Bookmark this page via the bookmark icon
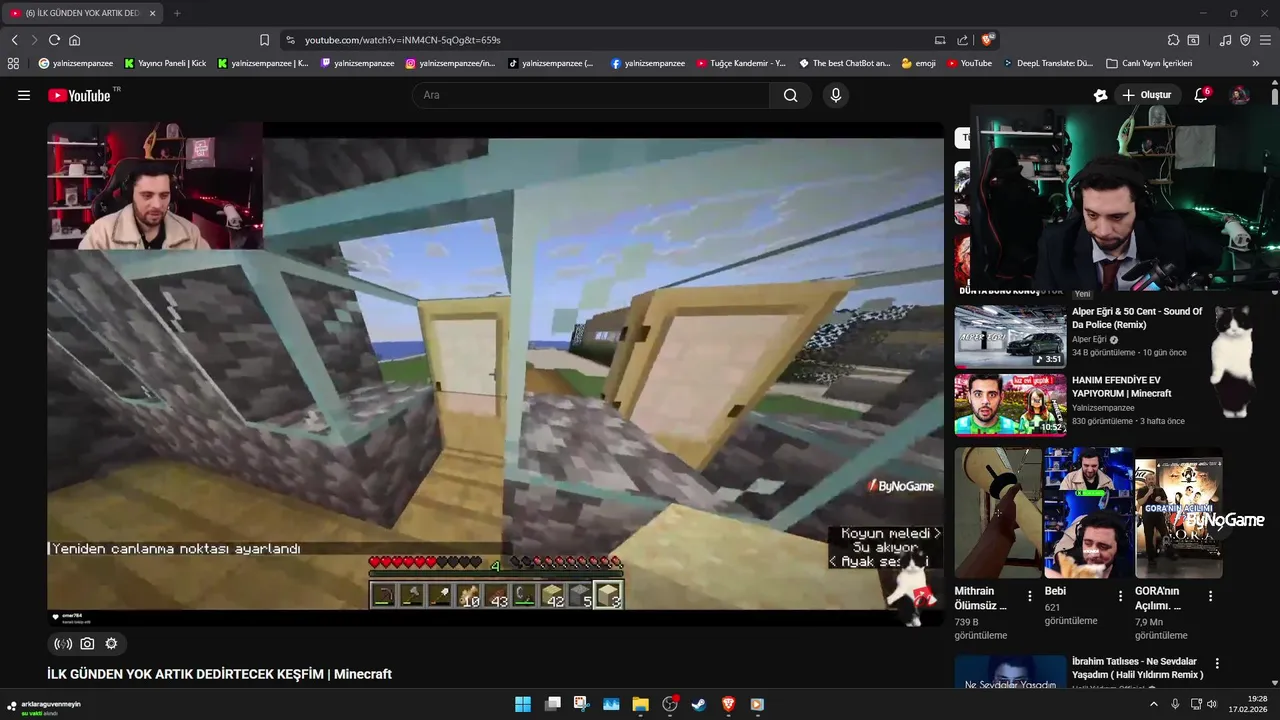Viewport: 1280px width, 720px height. (264, 40)
